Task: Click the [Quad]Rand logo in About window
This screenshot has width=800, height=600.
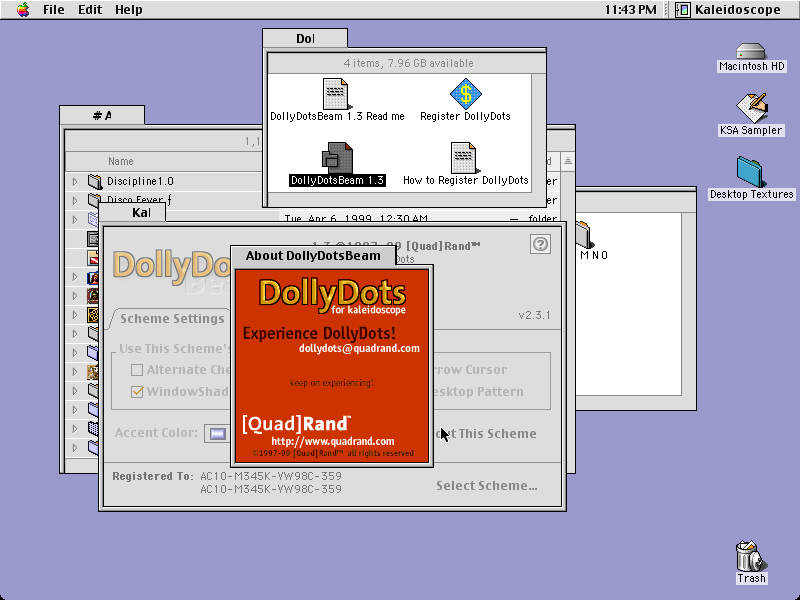Action: coord(296,423)
